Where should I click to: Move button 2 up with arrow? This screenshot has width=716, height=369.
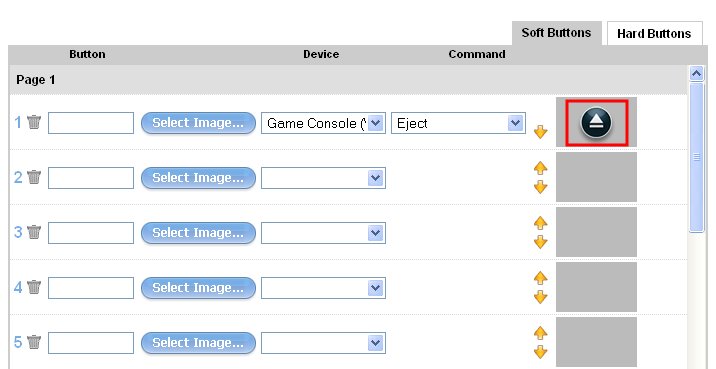coord(541,168)
